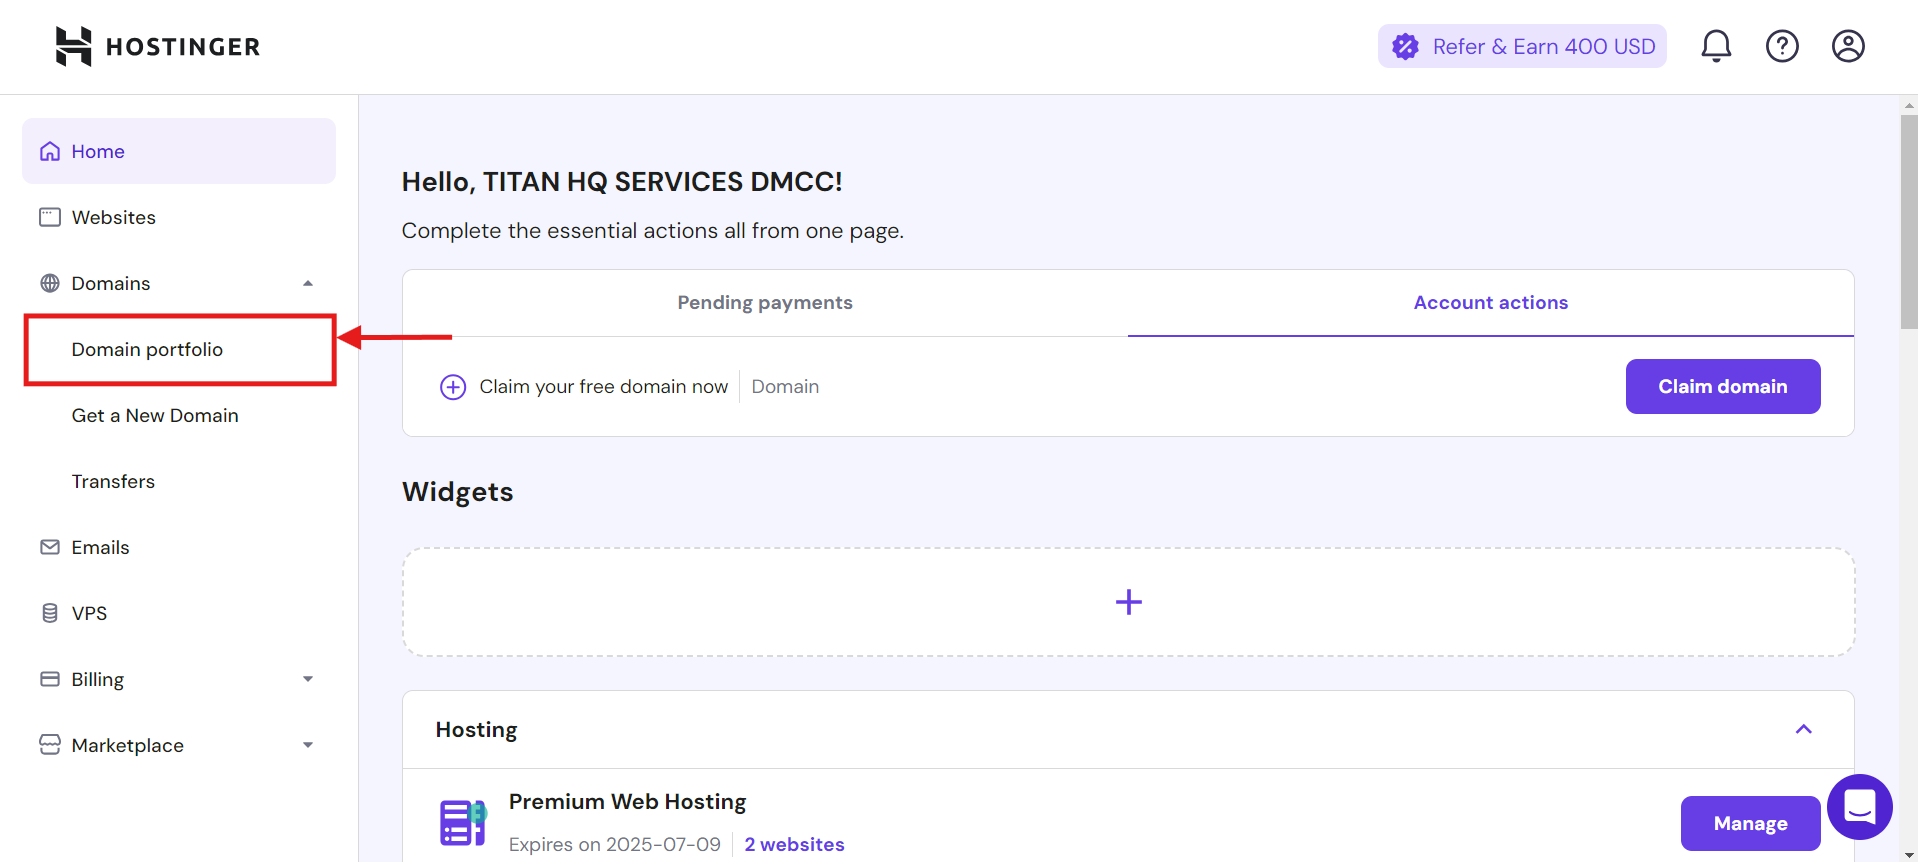Expand the Billing menu arrow
The image size is (1918, 862).
pos(308,679)
